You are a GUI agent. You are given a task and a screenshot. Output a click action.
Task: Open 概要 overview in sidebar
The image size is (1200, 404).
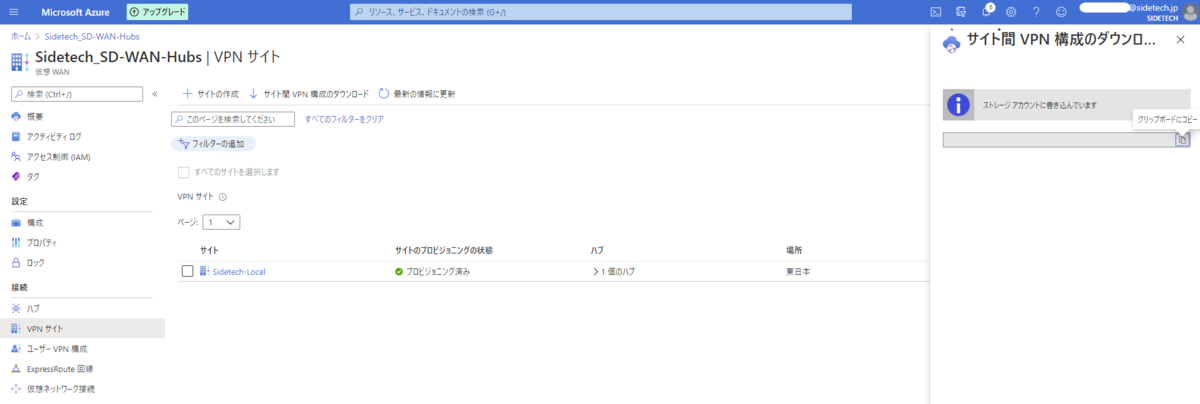click(35, 116)
